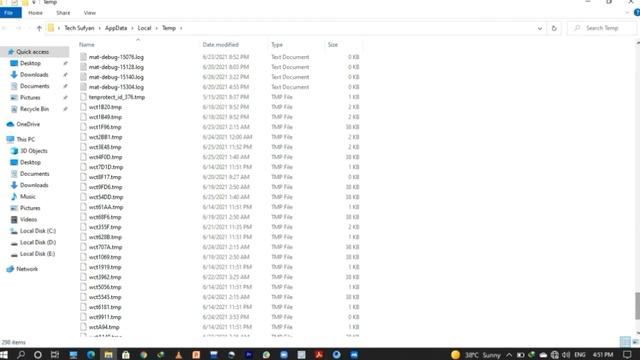Select file mat-debug-15140.log
This screenshot has height=360, width=640.
[116, 77]
